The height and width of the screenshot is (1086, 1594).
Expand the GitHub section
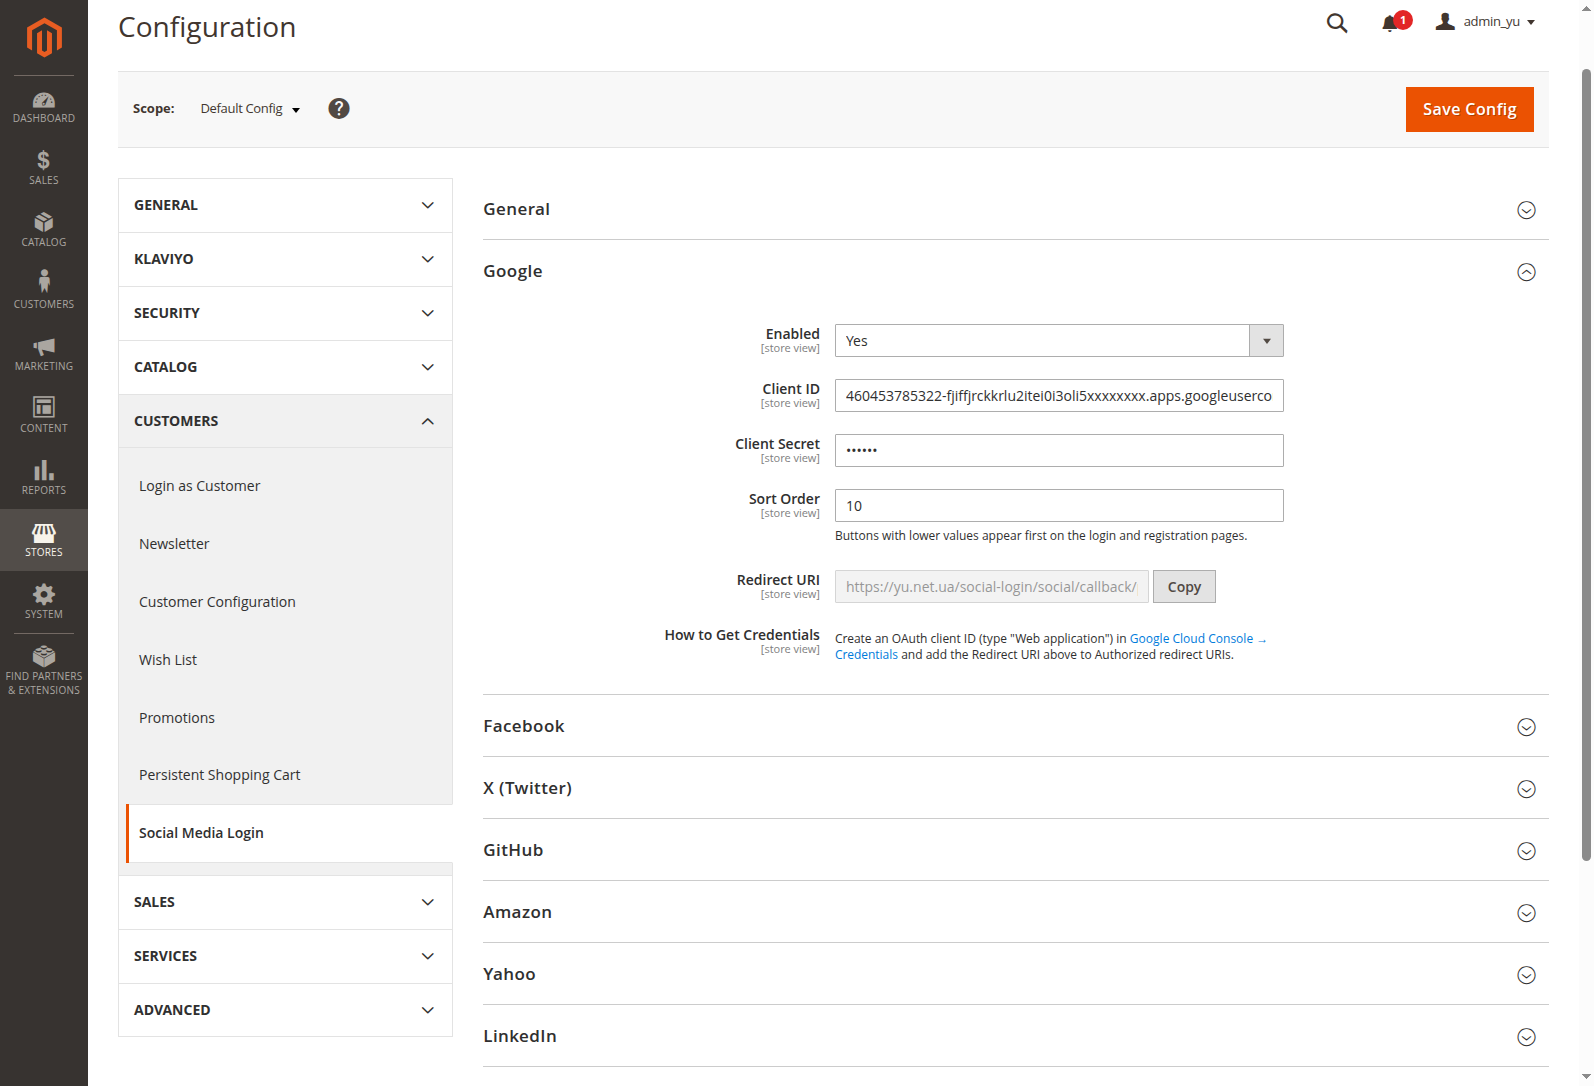pyautogui.click(x=1015, y=850)
